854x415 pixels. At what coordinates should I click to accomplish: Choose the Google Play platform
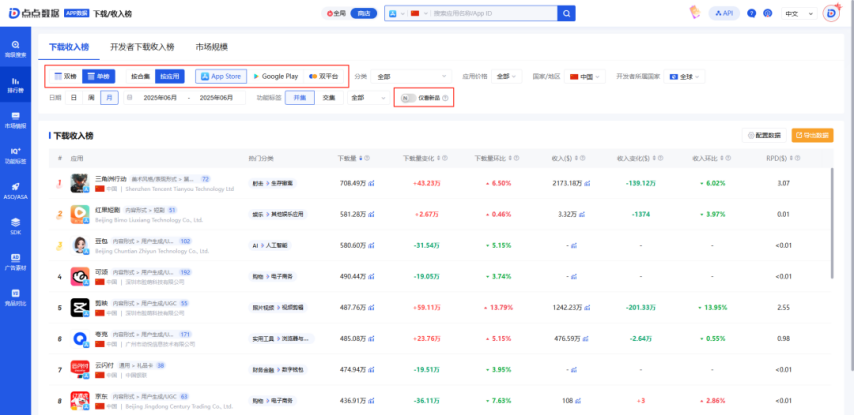click(x=276, y=76)
